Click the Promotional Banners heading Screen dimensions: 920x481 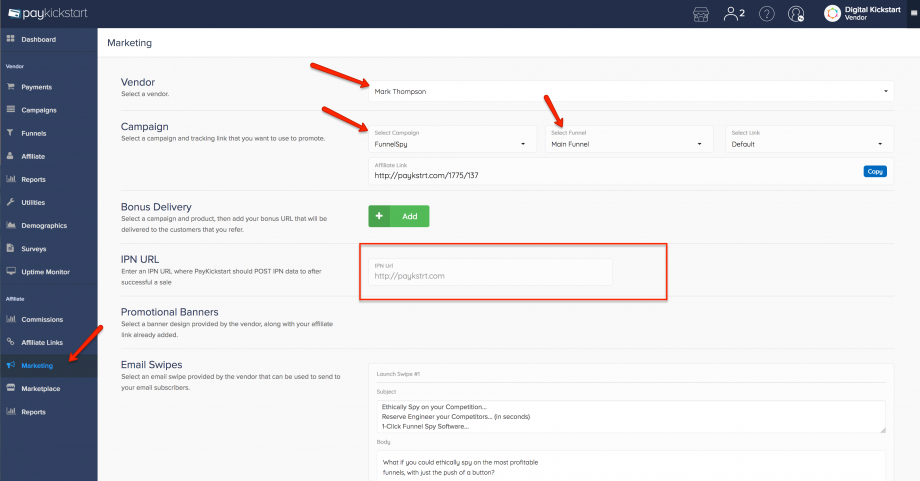170,312
